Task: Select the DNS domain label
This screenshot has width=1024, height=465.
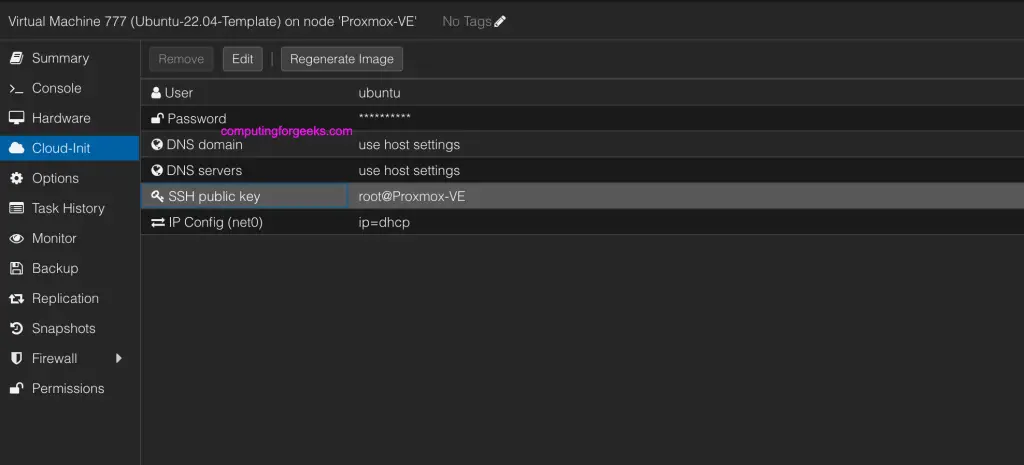Action: (x=204, y=144)
